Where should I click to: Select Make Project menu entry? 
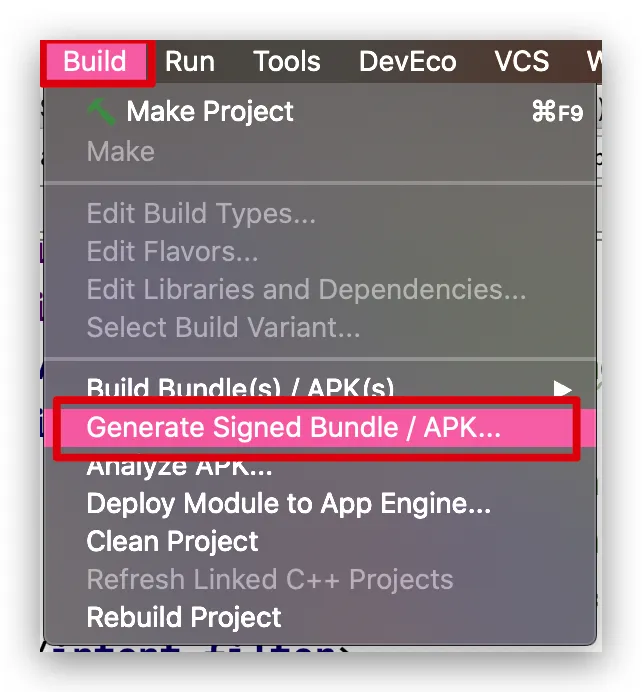pyautogui.click(x=320, y=111)
